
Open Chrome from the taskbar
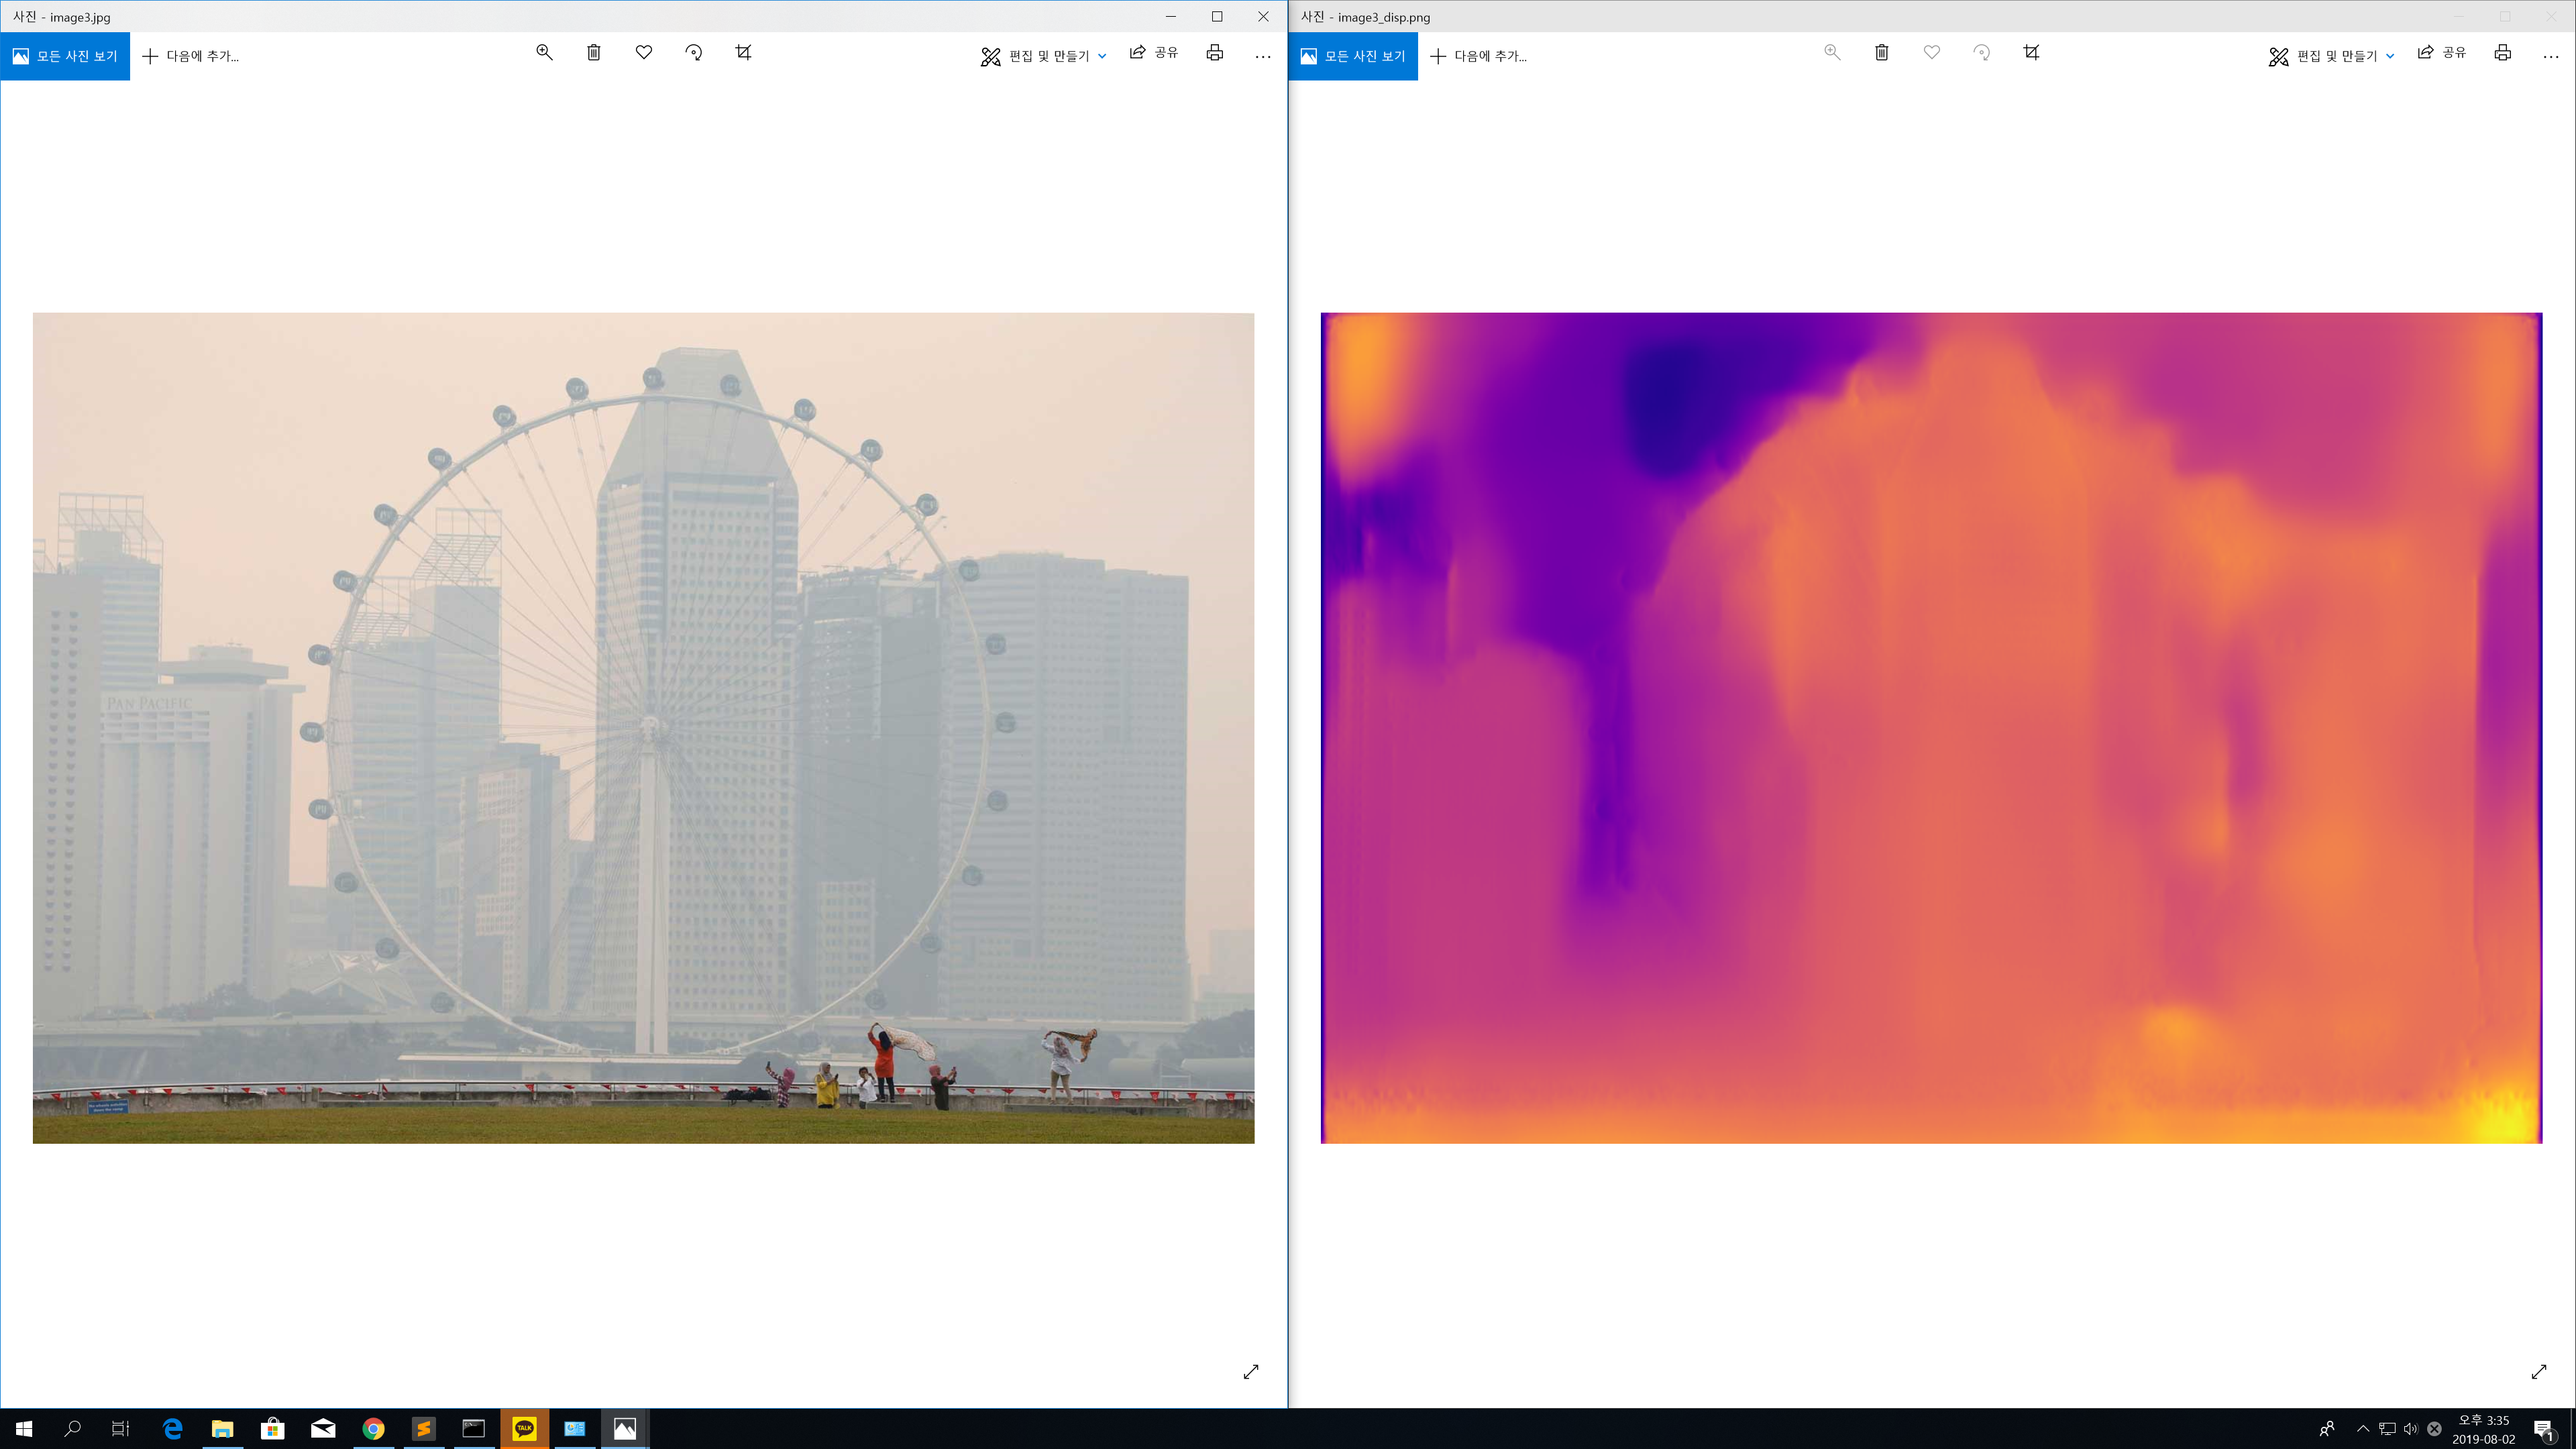[373, 1429]
